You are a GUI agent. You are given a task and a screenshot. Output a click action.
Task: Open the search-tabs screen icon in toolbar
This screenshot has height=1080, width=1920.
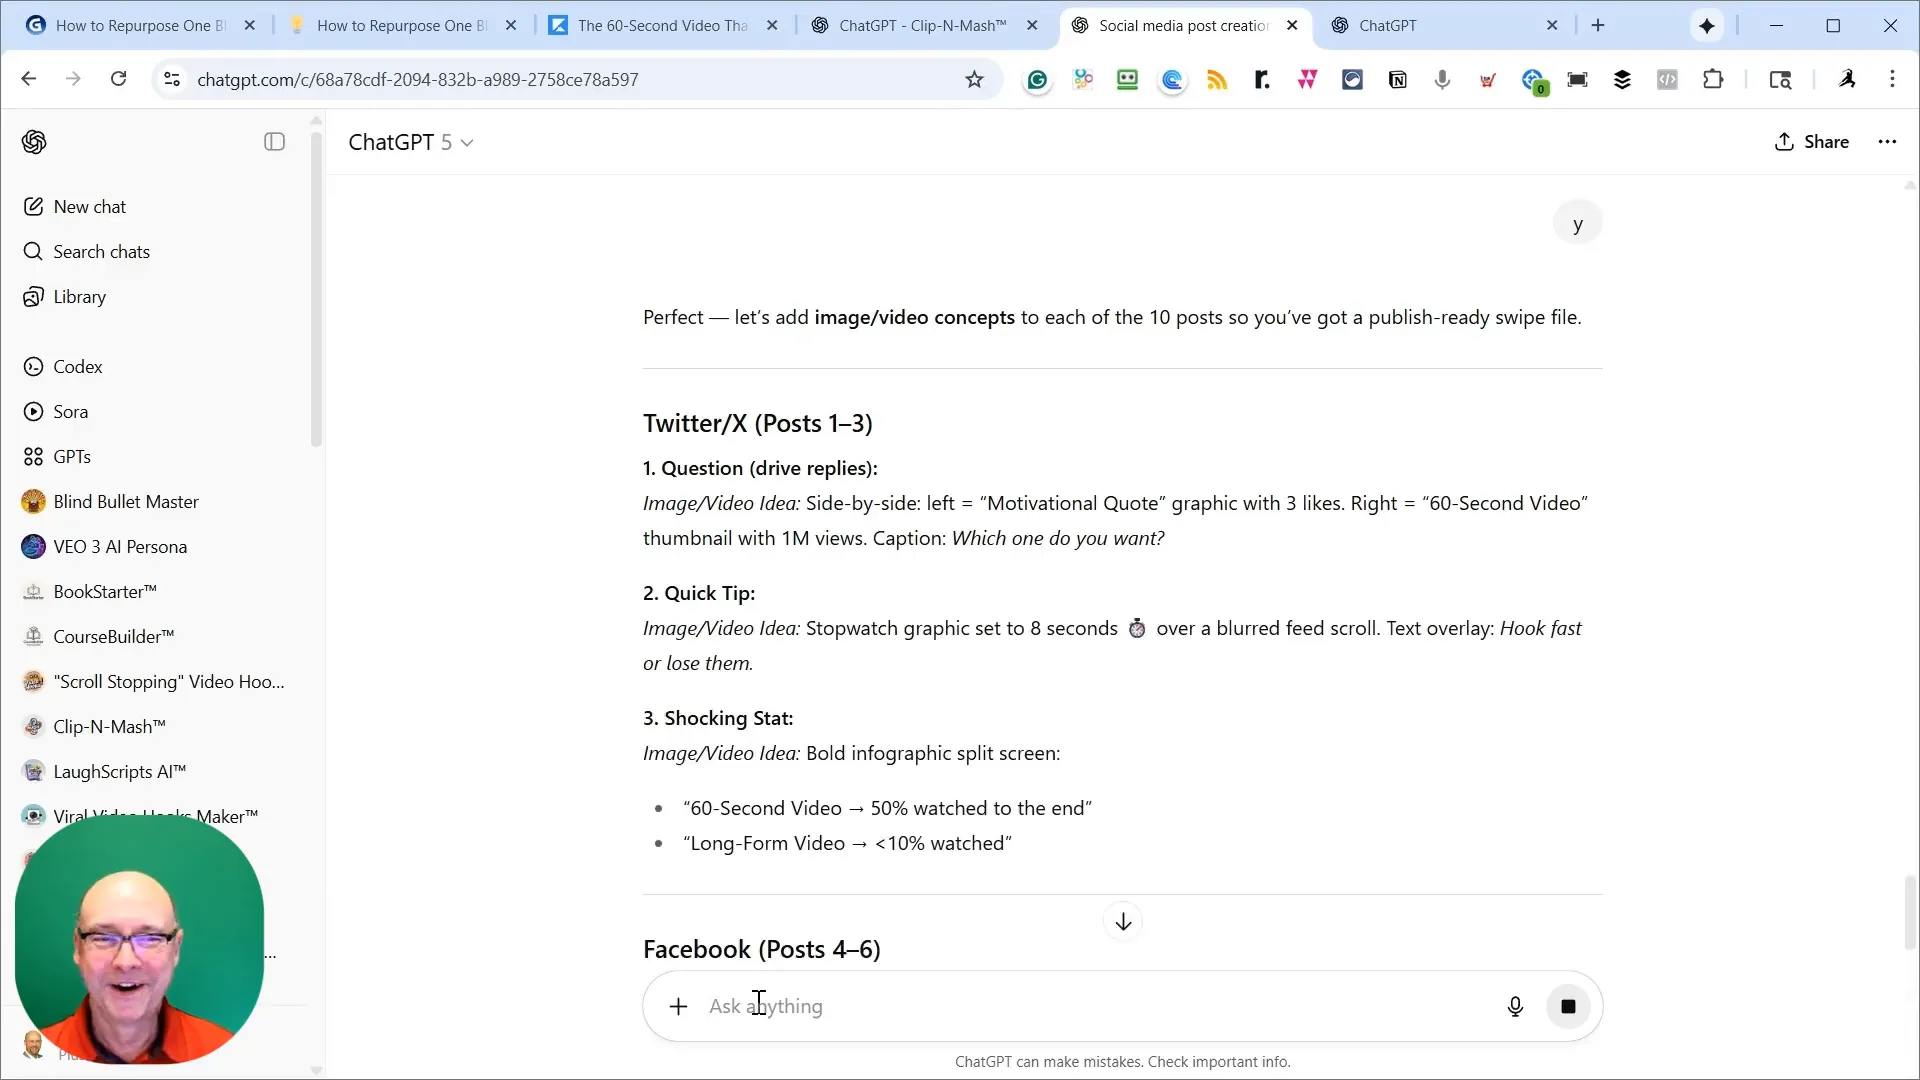(x=1780, y=80)
